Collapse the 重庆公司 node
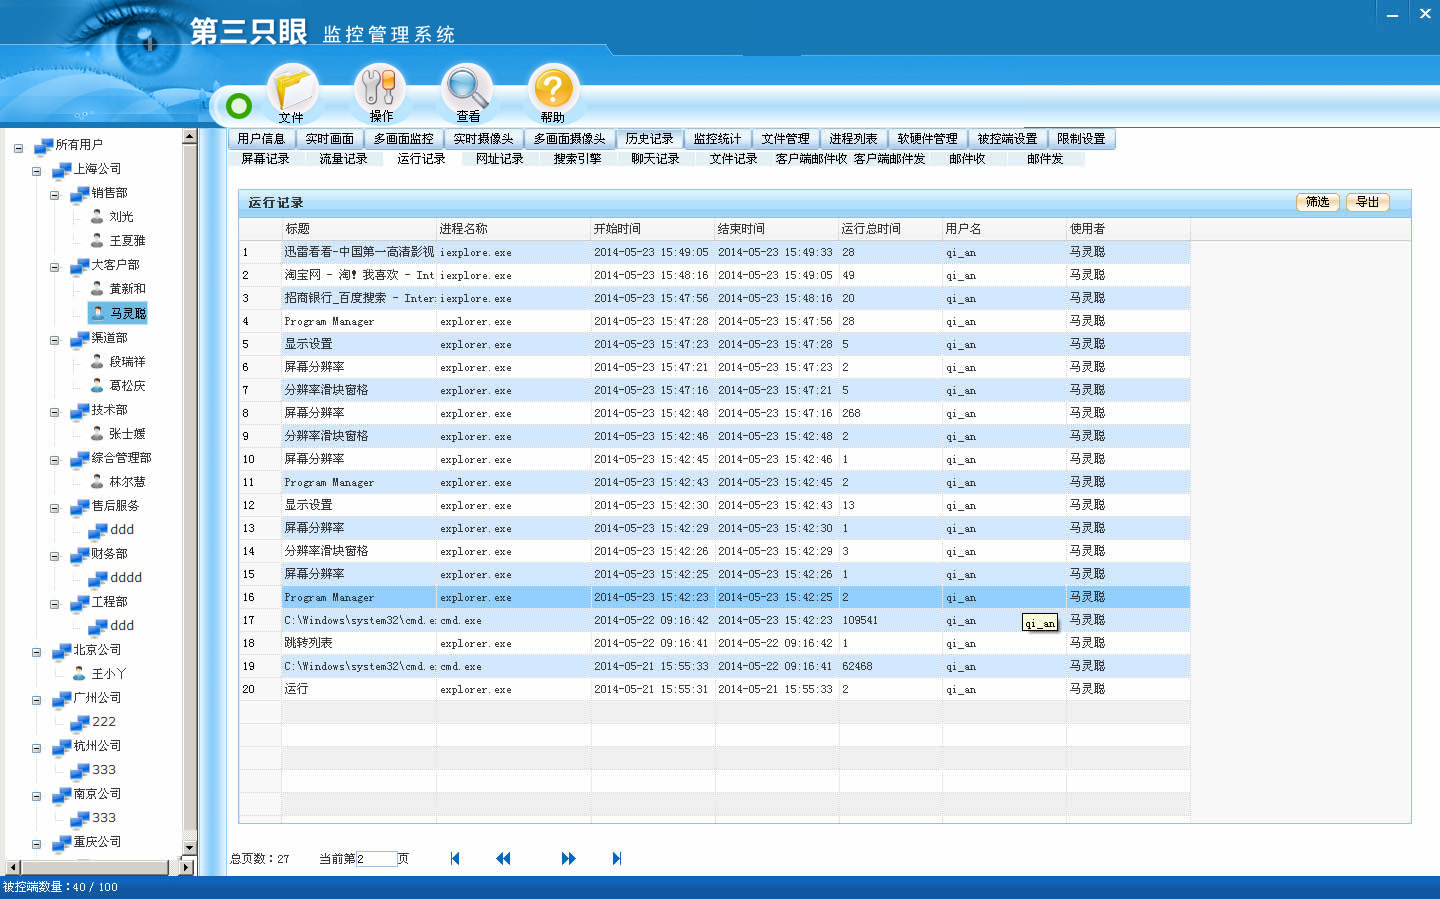1440x899 pixels. (x=36, y=845)
